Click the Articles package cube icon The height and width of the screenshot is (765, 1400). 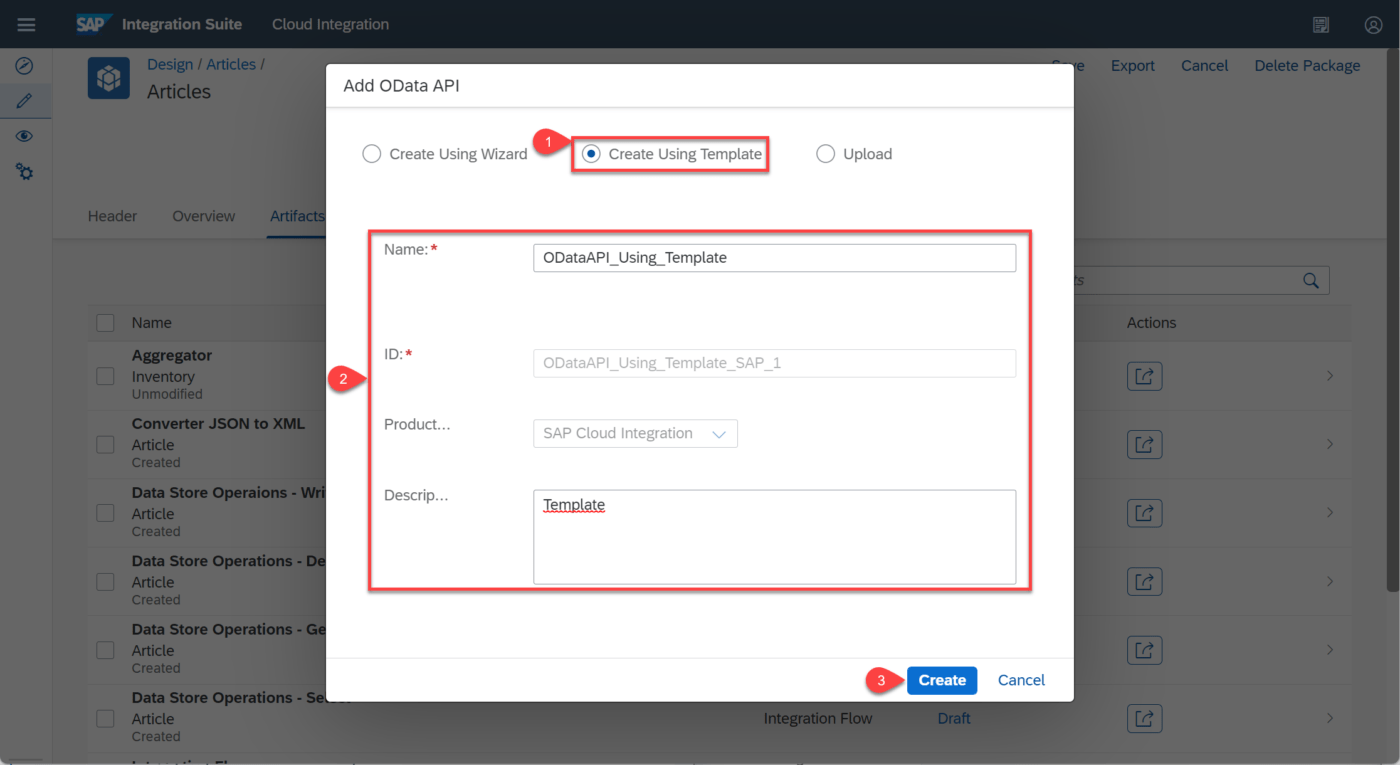click(x=109, y=78)
